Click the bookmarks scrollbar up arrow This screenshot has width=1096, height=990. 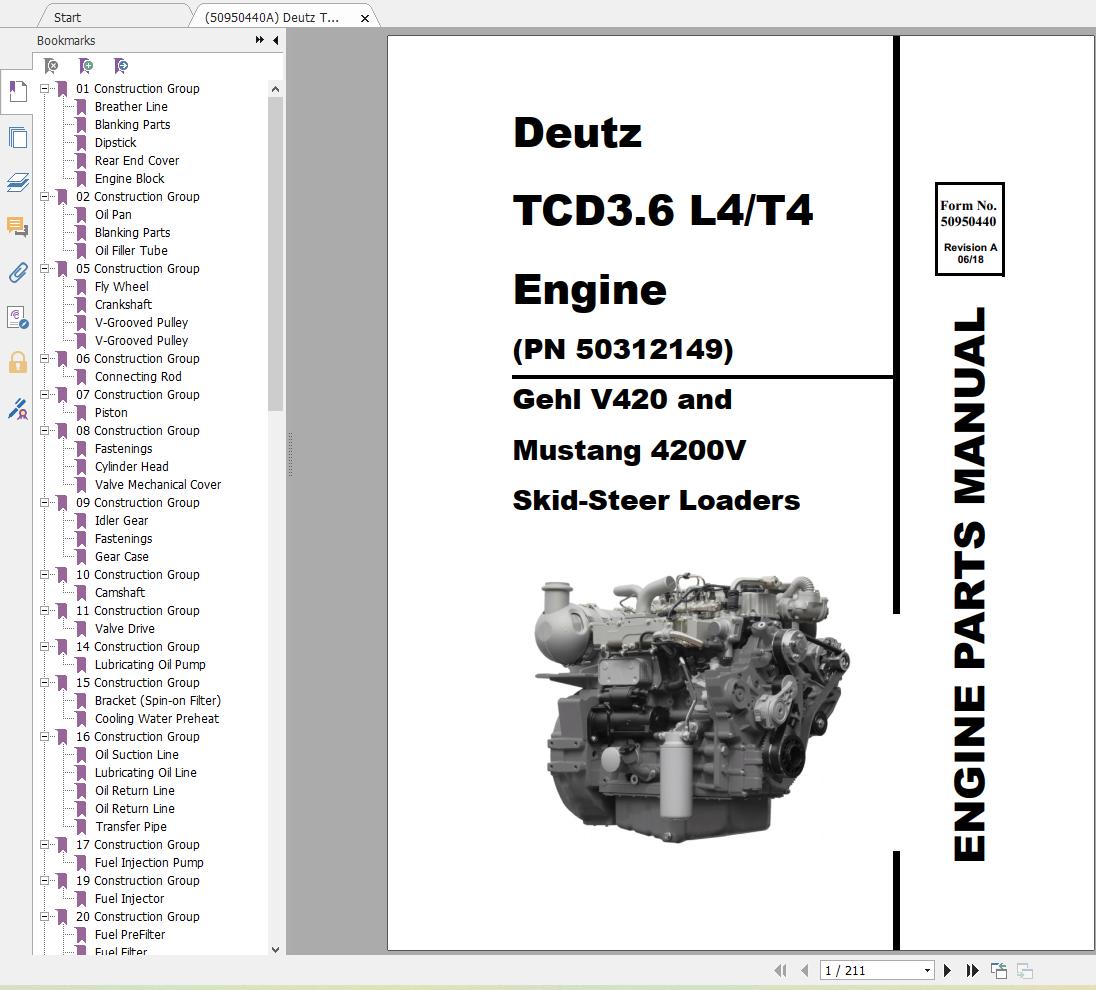(x=275, y=89)
